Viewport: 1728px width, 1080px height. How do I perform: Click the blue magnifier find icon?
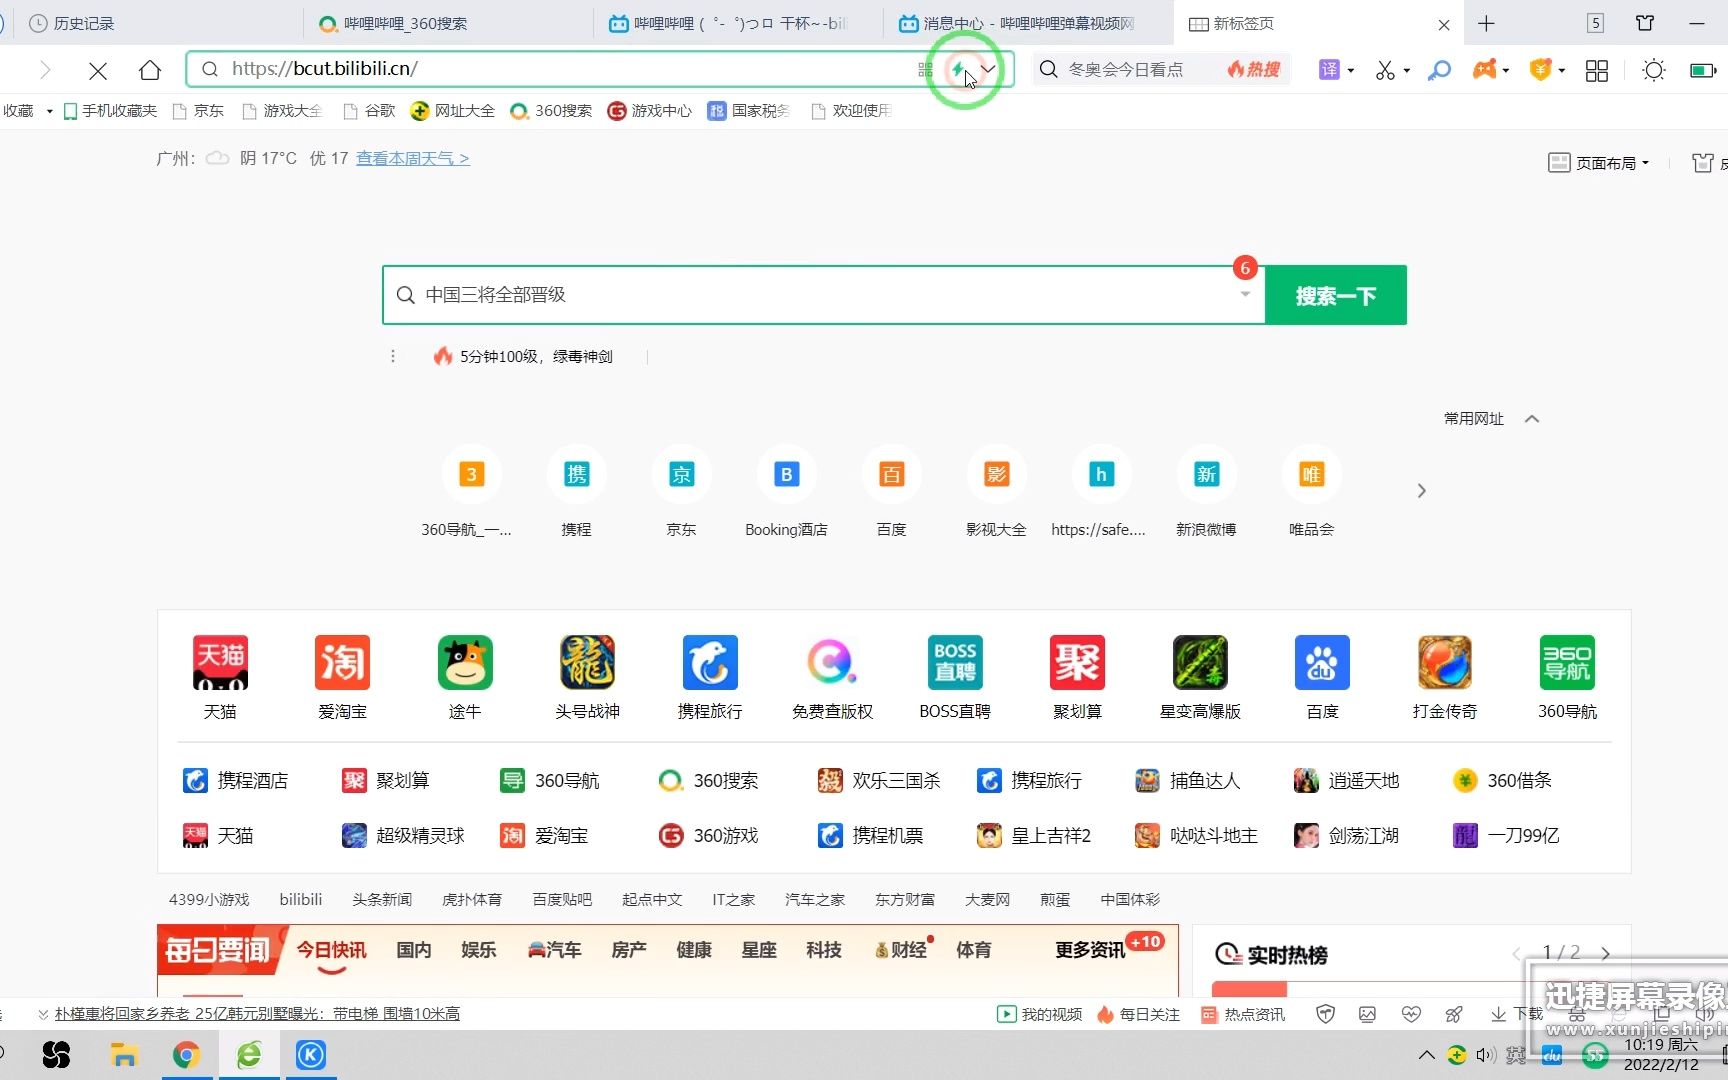point(1439,70)
